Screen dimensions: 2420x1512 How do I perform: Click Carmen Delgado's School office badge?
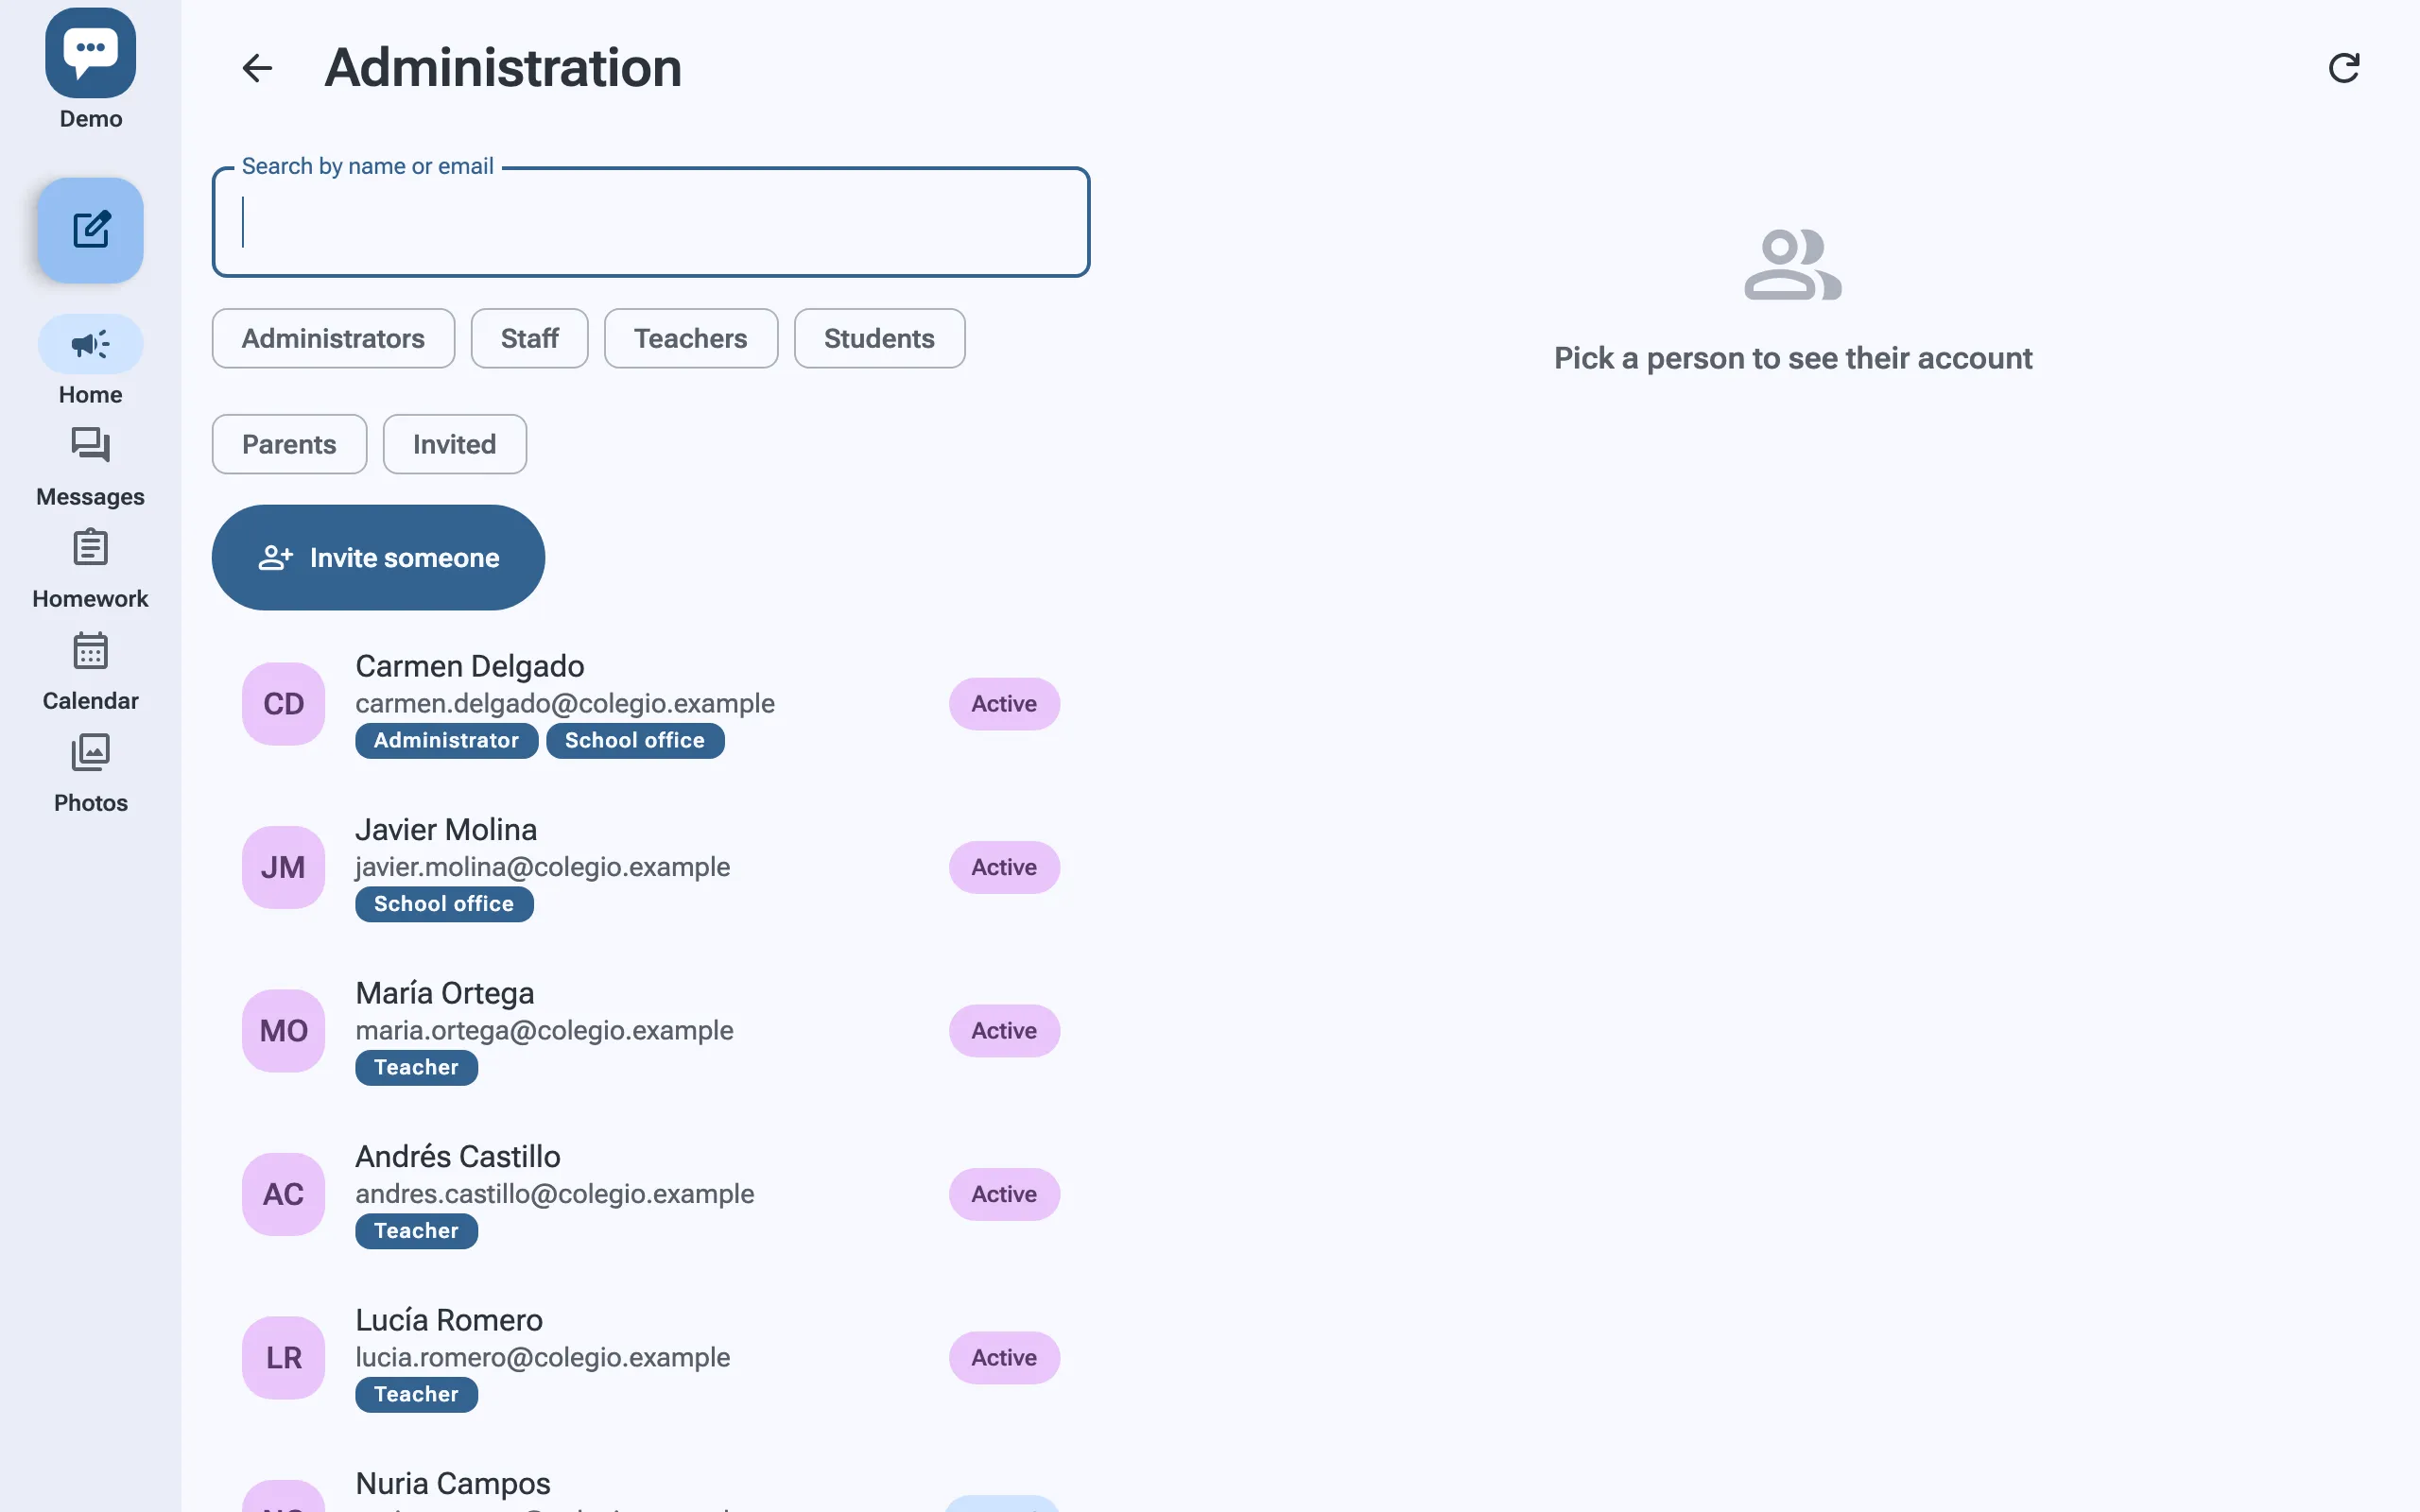click(x=635, y=740)
